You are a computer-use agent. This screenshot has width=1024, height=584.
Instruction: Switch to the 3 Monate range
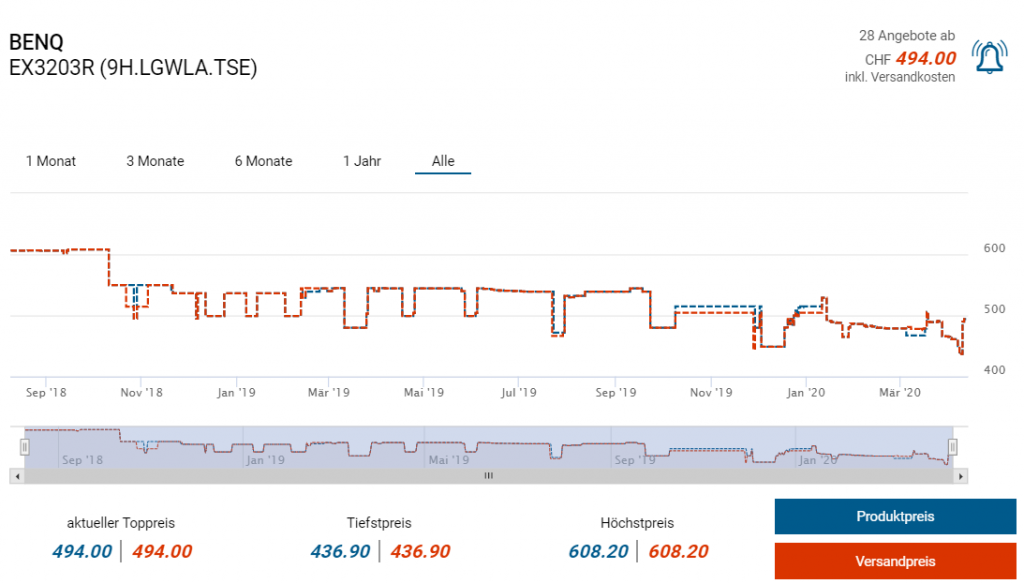tap(155, 161)
